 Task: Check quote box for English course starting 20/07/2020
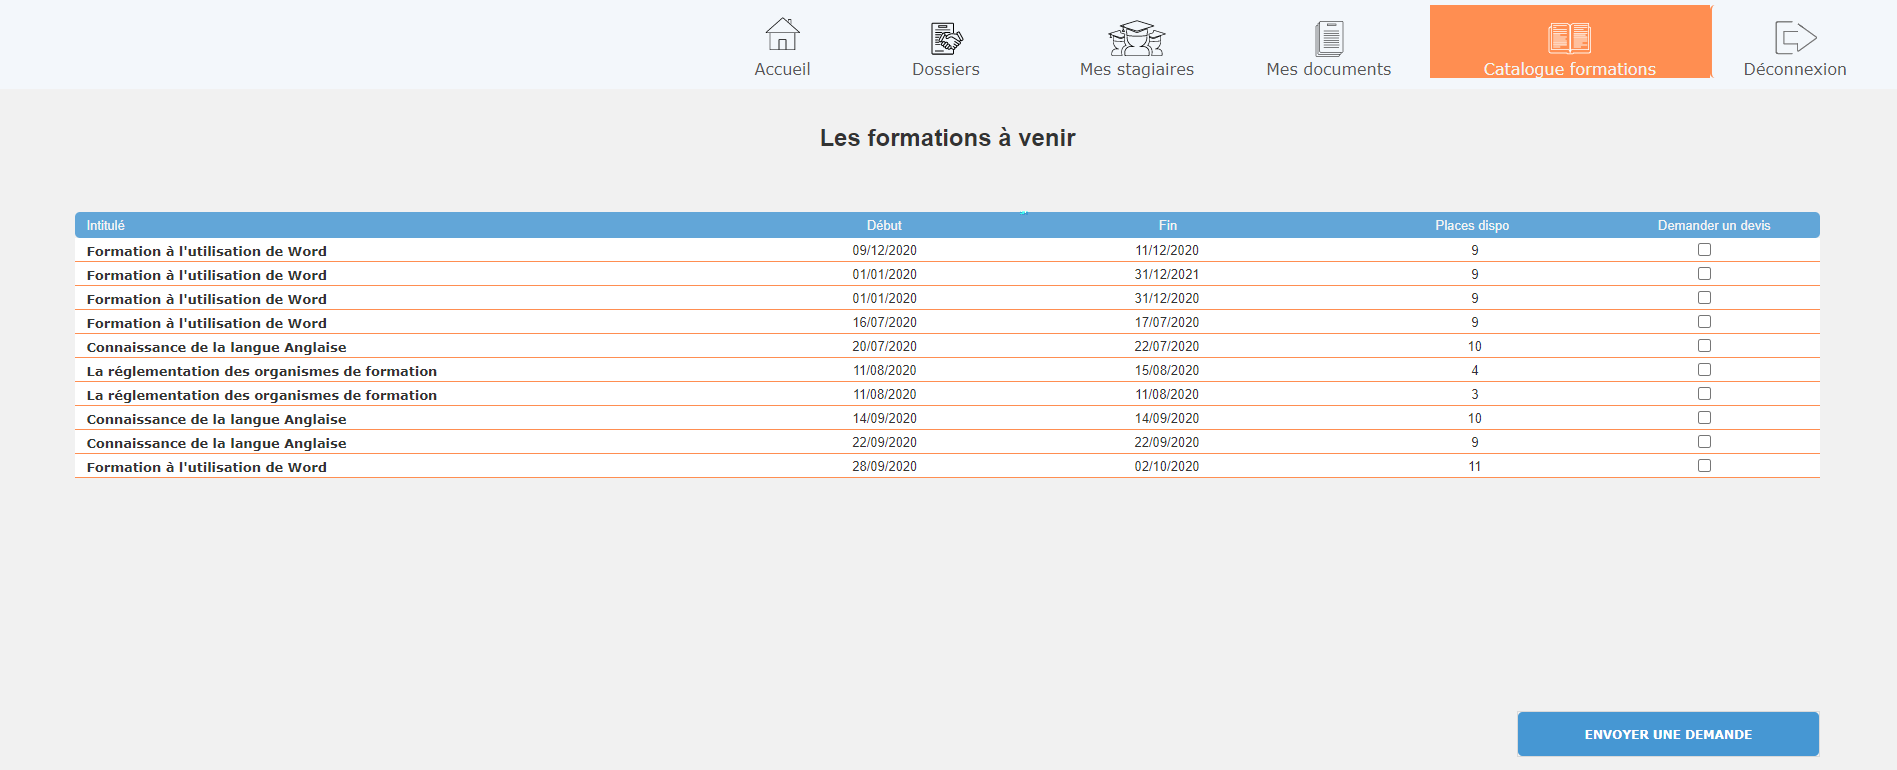(x=1704, y=346)
